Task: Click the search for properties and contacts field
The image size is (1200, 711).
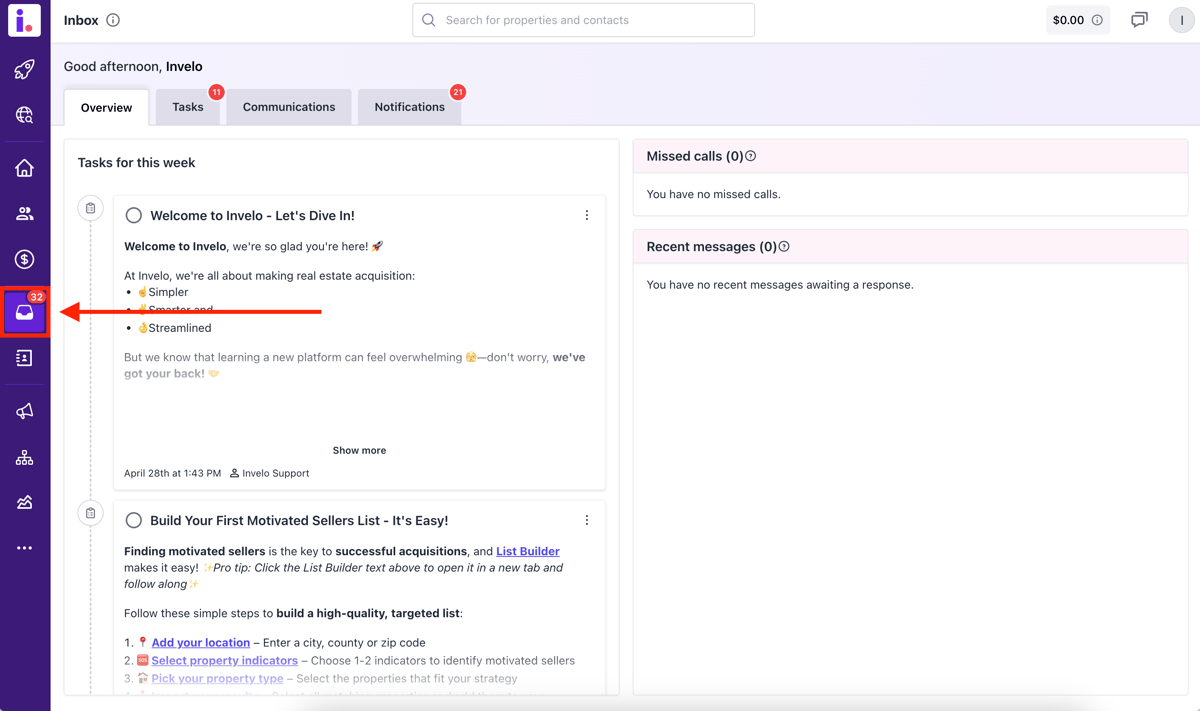Action: 584,20
